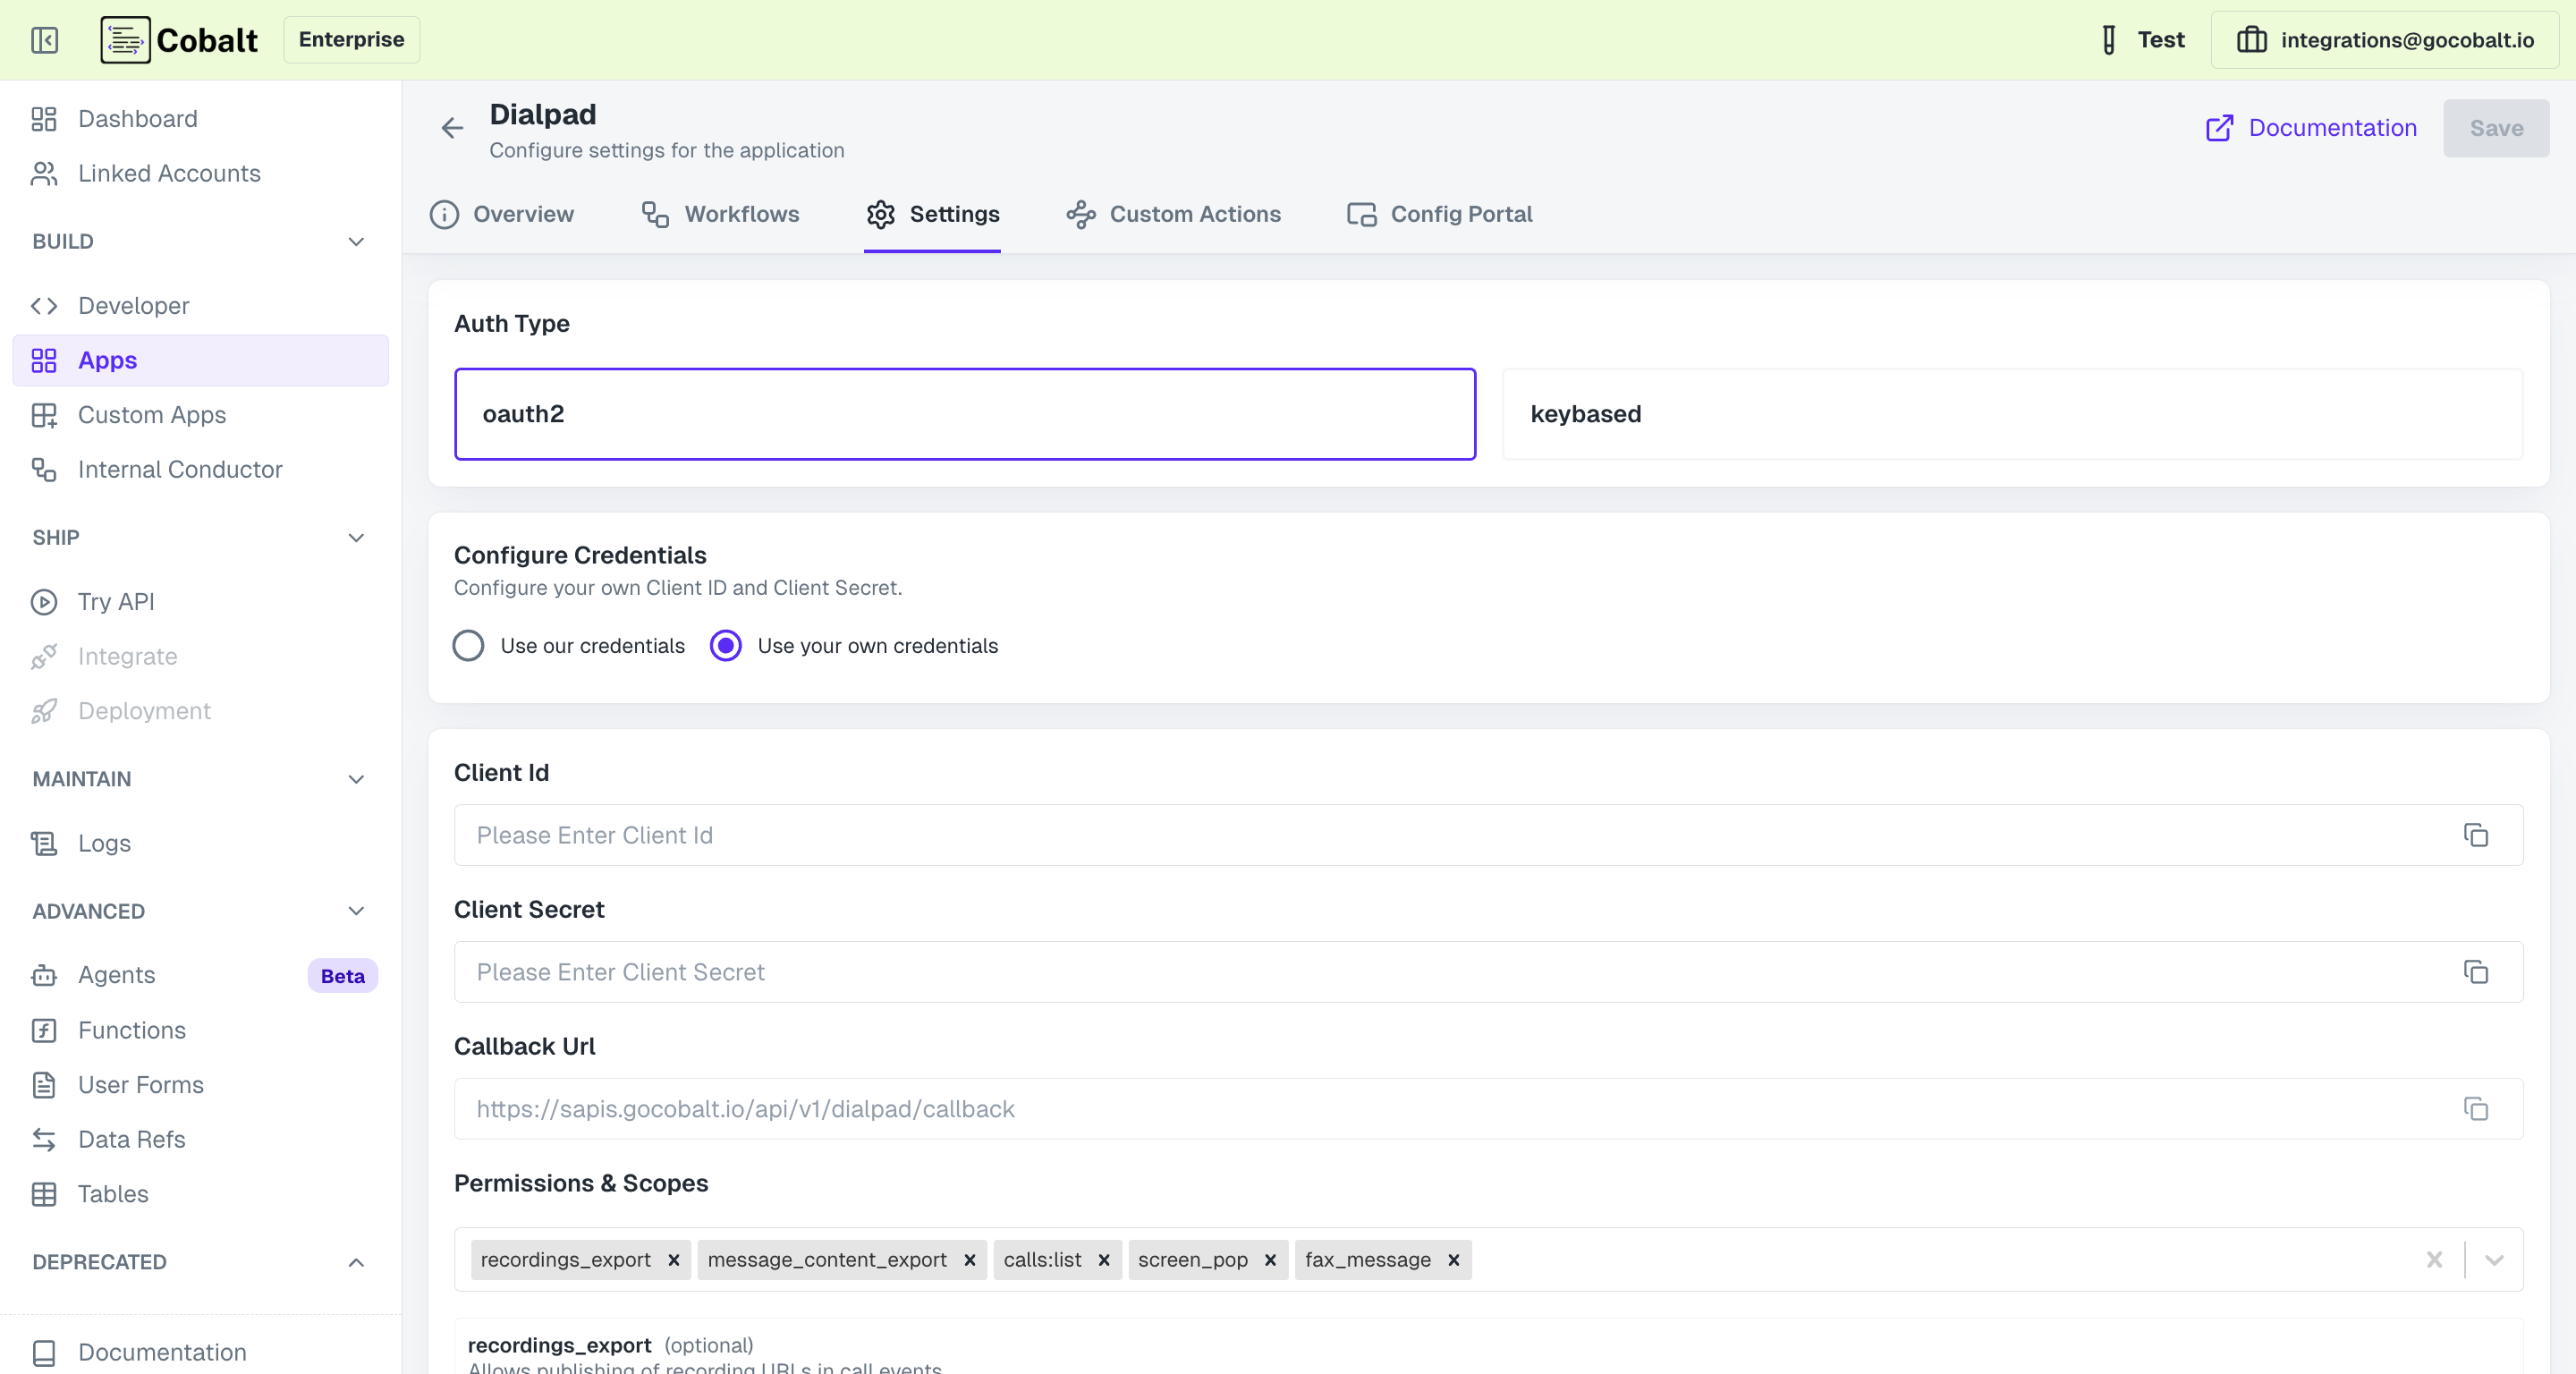The image size is (2576, 1374).
Task: Open the Permissions & Scopes dropdown
Action: (x=2494, y=1260)
